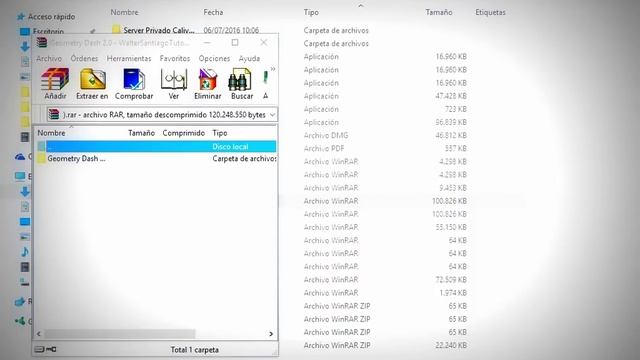Viewport: 640px width, 360px height.
Task: Sort by Comprimido column in WinRAR
Action: (x=184, y=133)
